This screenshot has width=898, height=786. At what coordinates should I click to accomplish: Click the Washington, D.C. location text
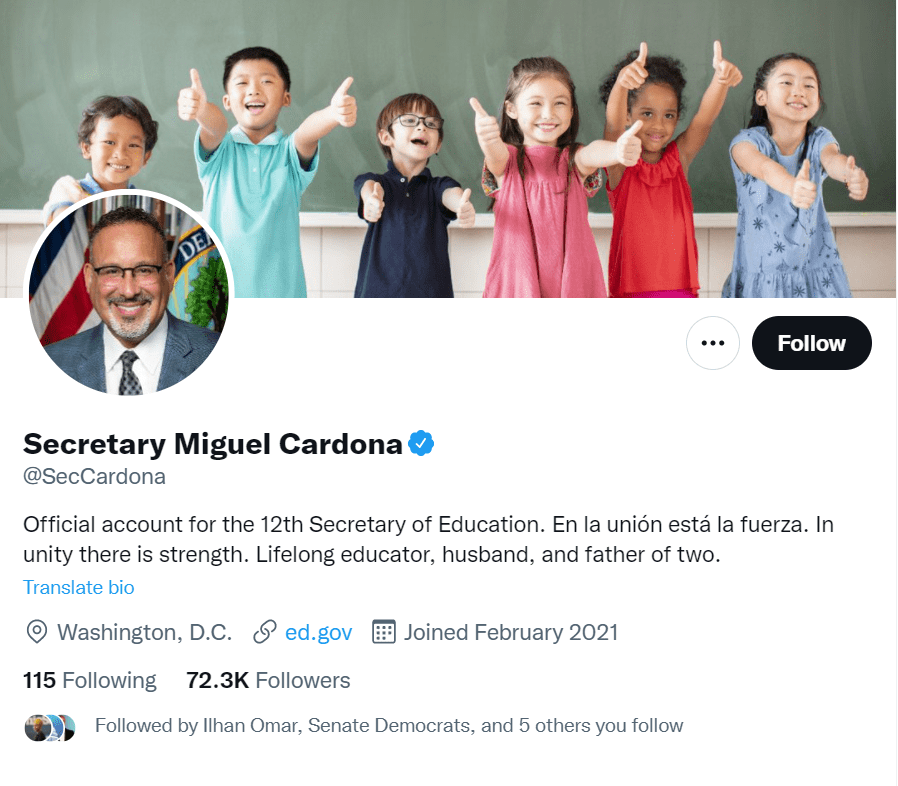144,632
